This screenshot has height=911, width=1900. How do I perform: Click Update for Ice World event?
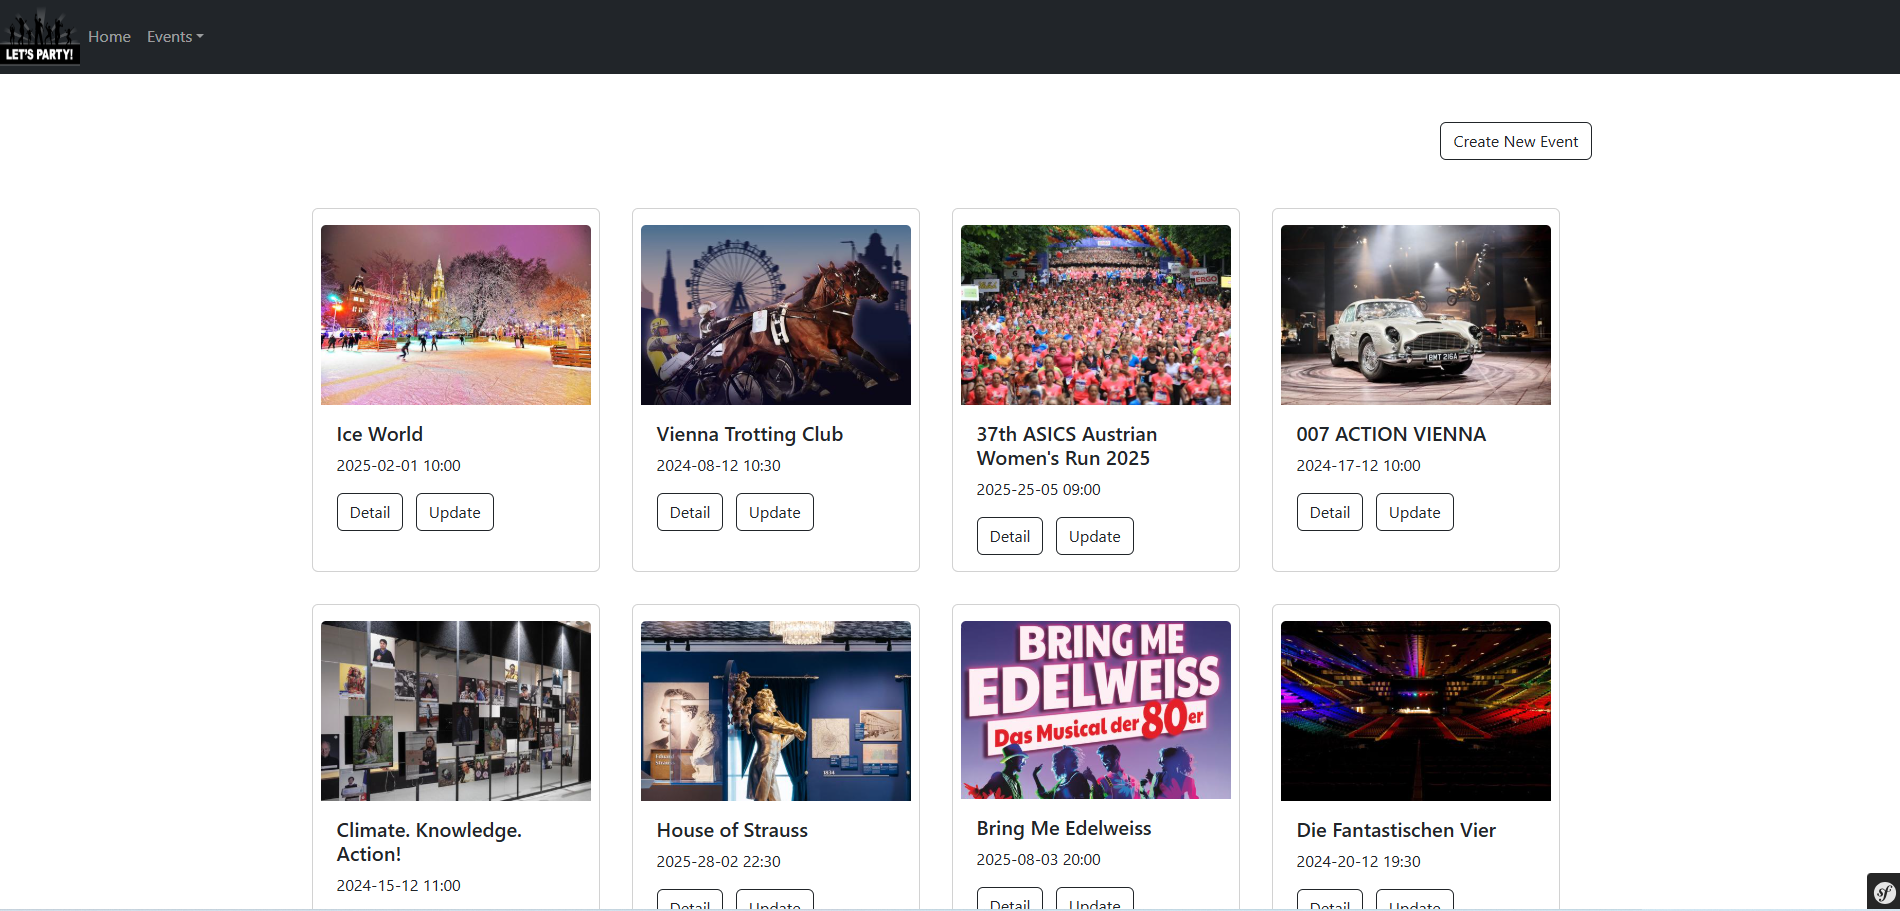(x=454, y=512)
